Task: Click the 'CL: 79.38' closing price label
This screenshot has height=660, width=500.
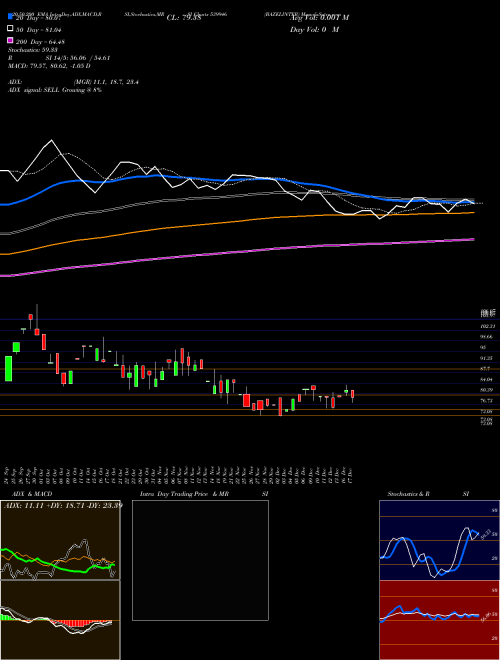Action: click(184, 18)
